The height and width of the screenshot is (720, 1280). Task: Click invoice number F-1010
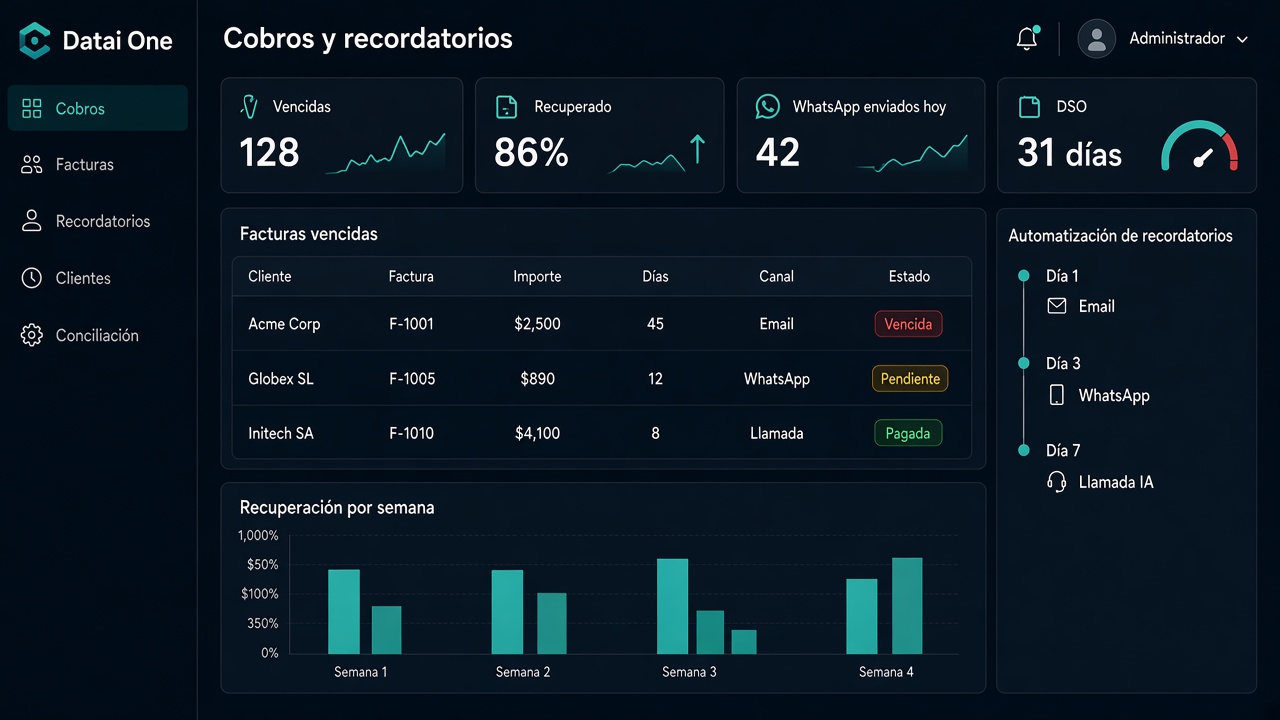(411, 433)
